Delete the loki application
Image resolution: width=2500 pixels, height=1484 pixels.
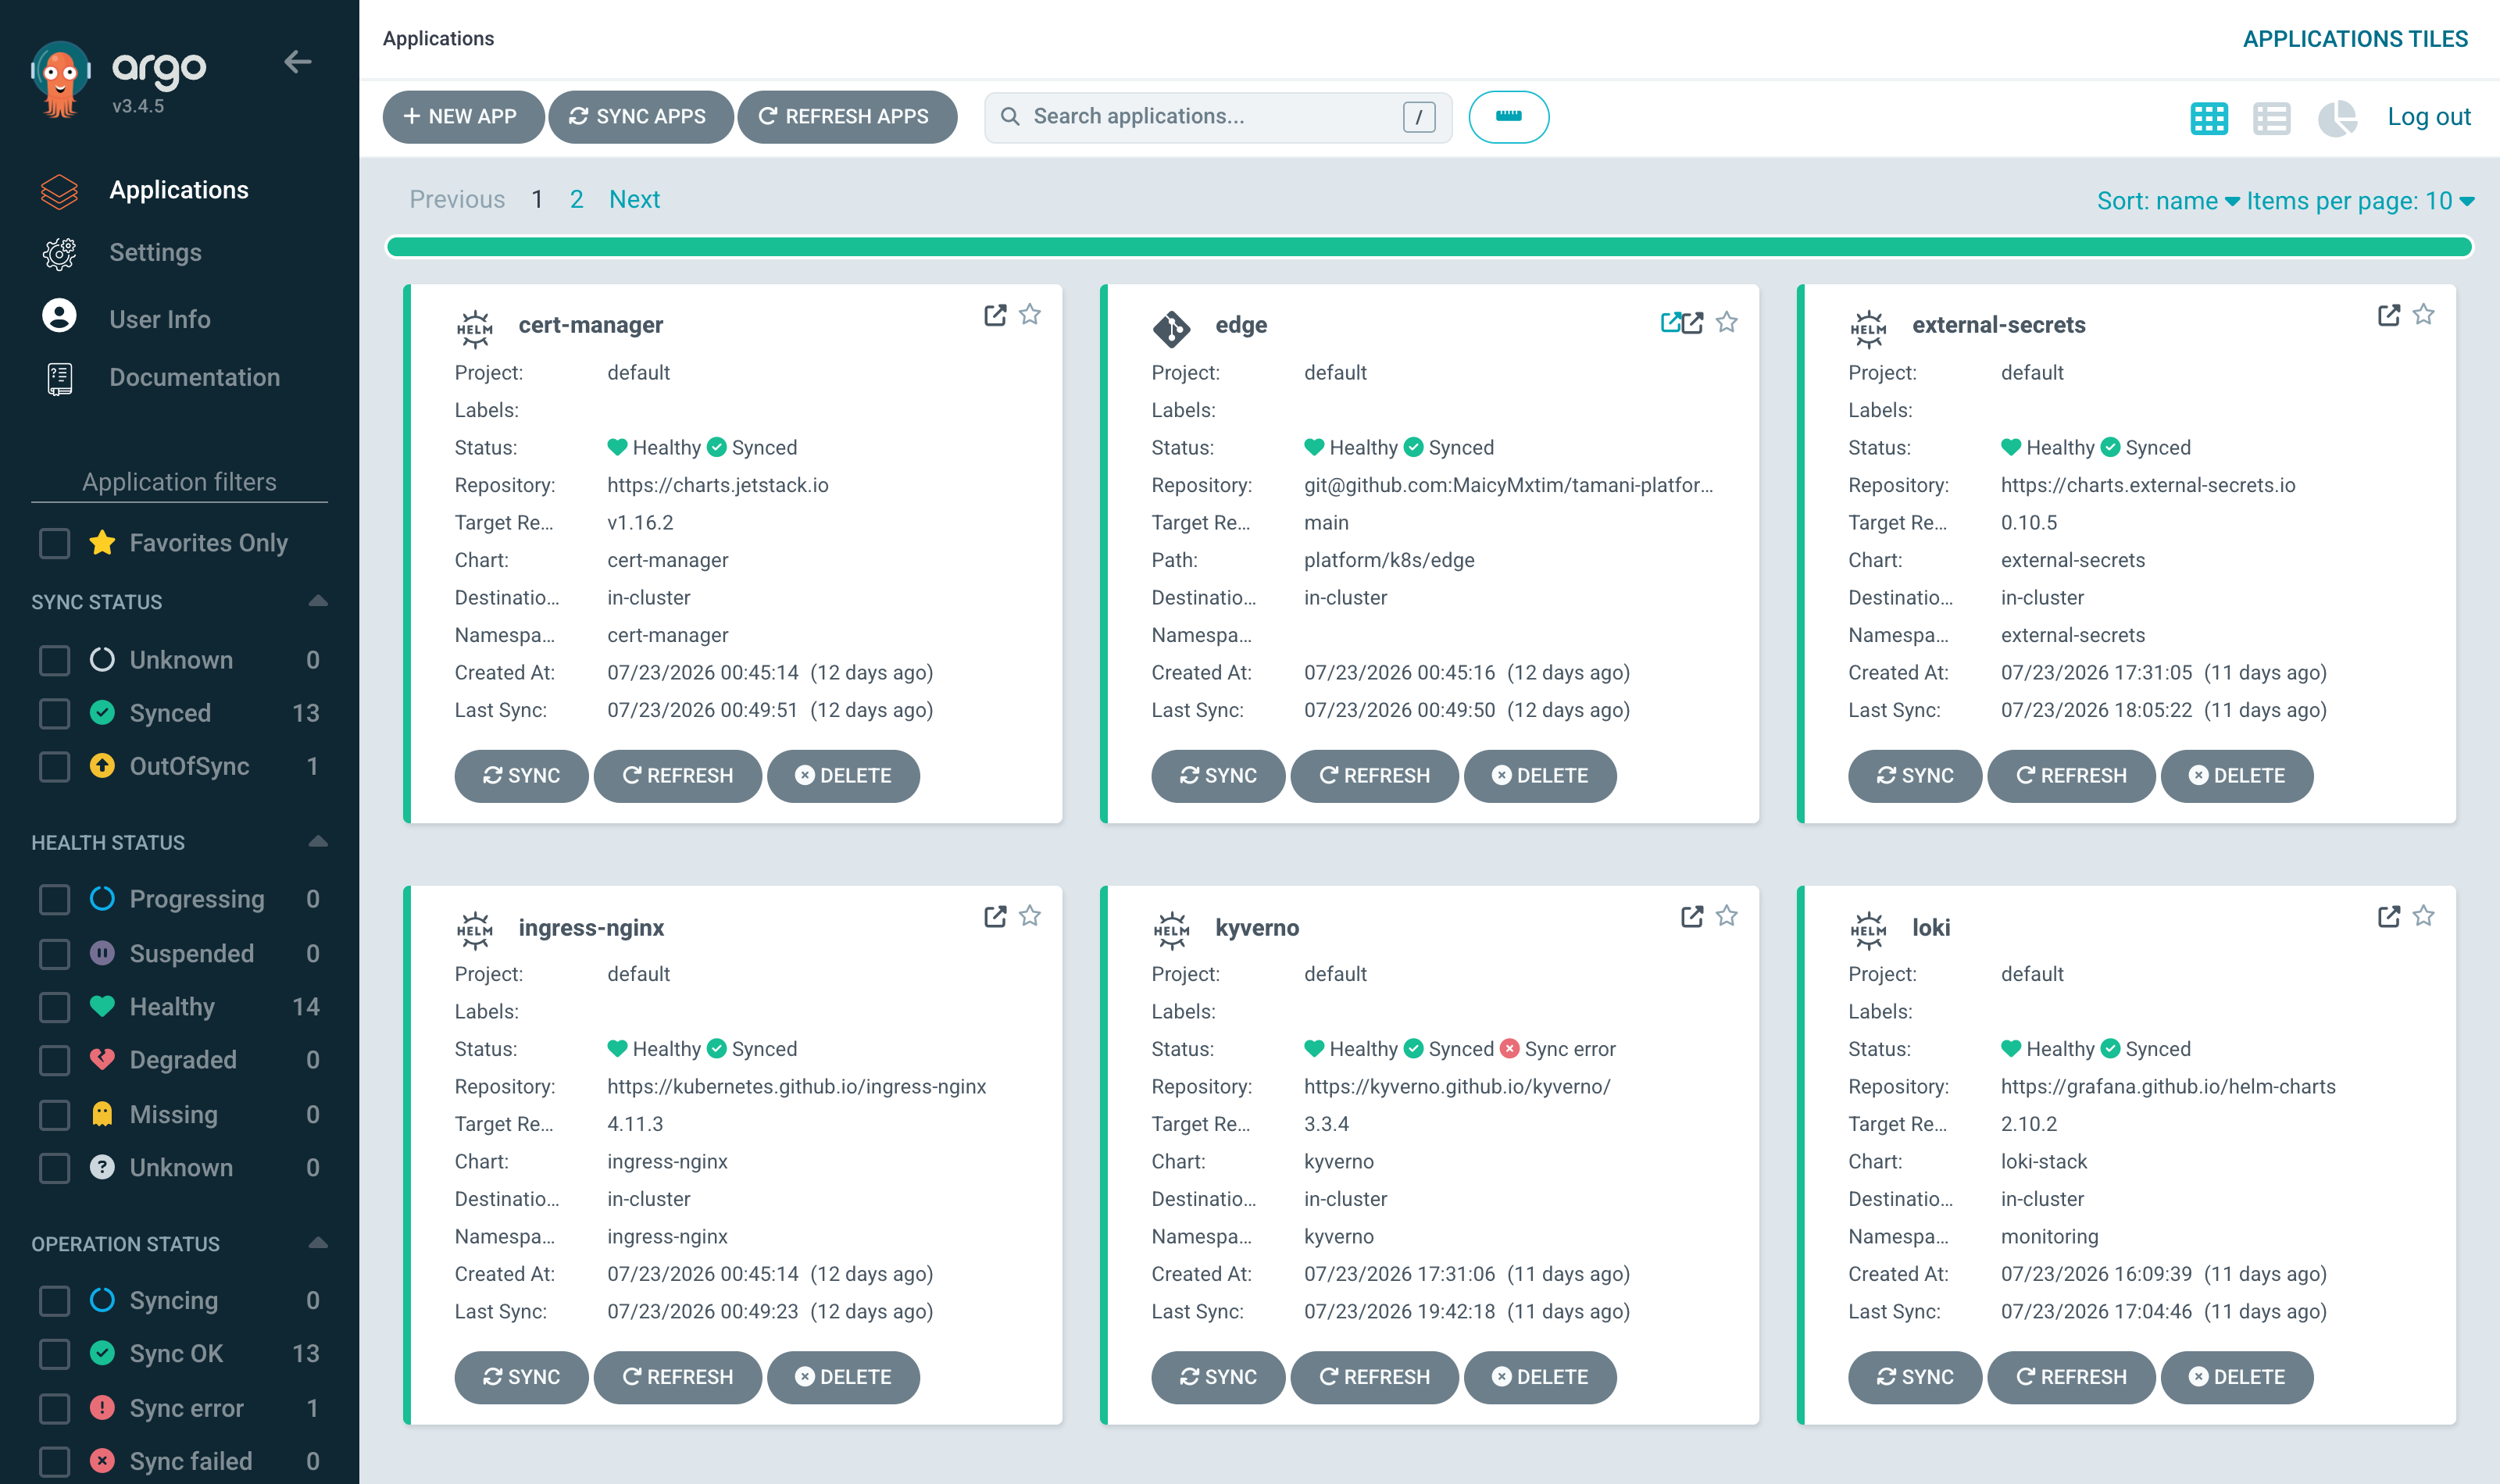click(x=2236, y=1377)
